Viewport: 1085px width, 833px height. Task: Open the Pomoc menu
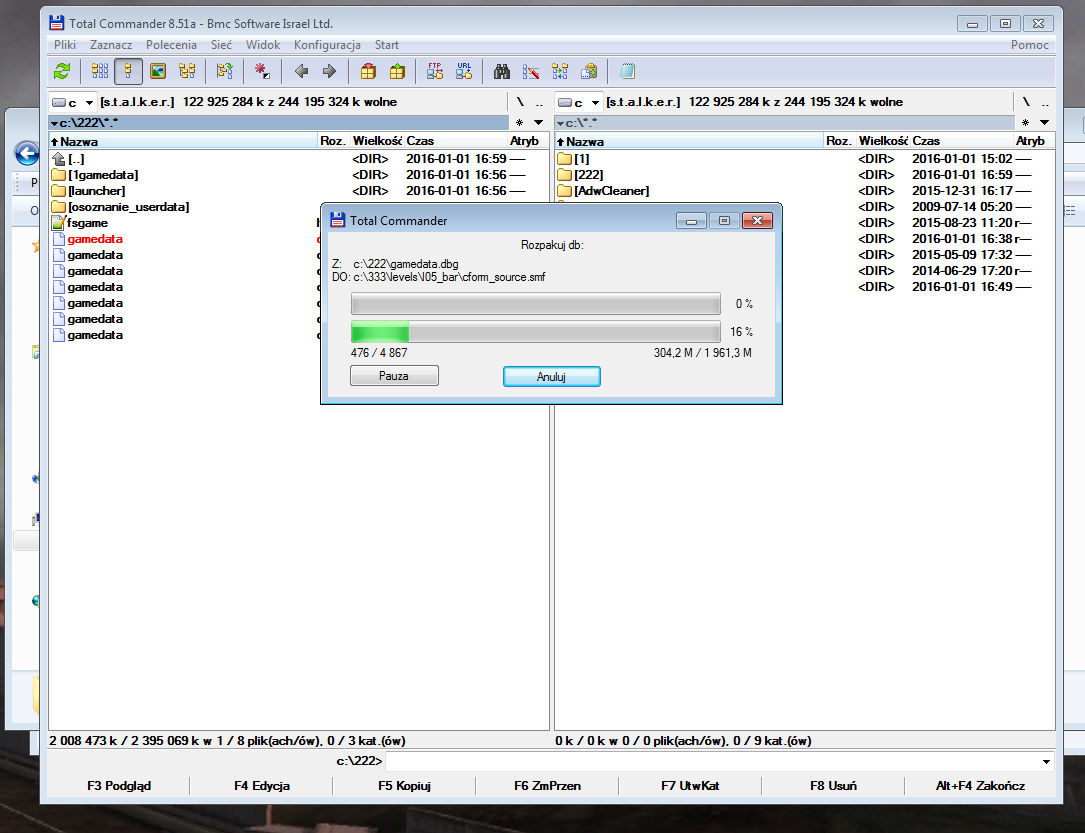click(1030, 45)
